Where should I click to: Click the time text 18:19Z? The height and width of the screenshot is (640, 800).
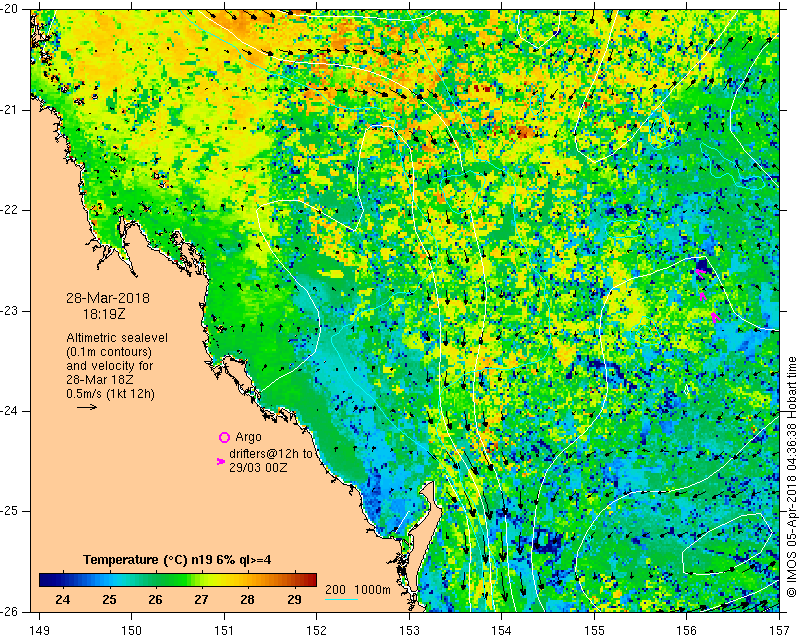(x=104, y=314)
